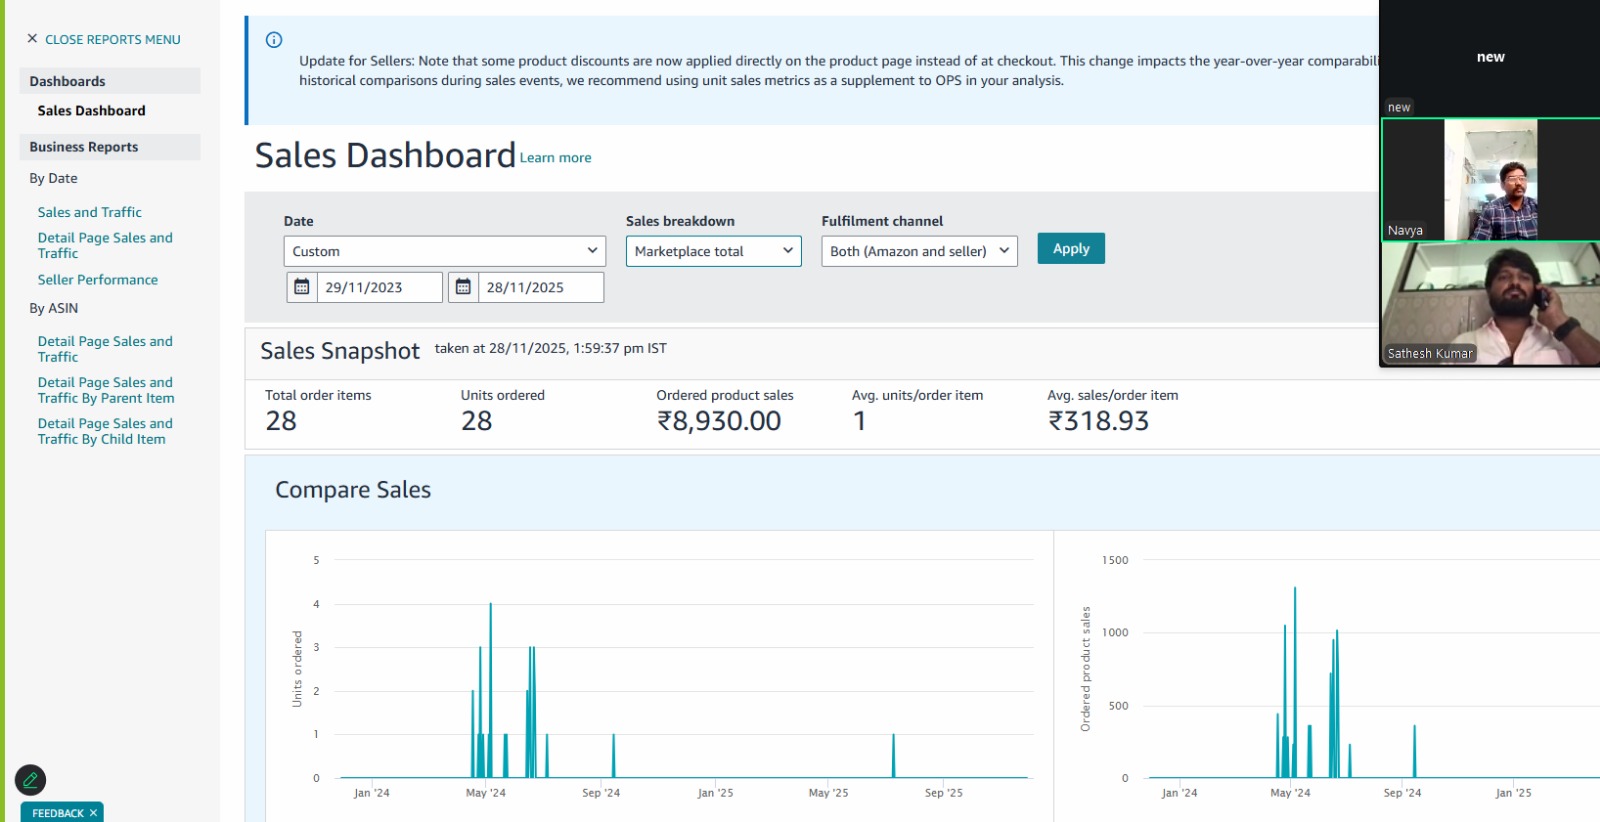Select Navya's video thumbnail
The image size is (1600, 822).
pyautogui.click(x=1489, y=180)
